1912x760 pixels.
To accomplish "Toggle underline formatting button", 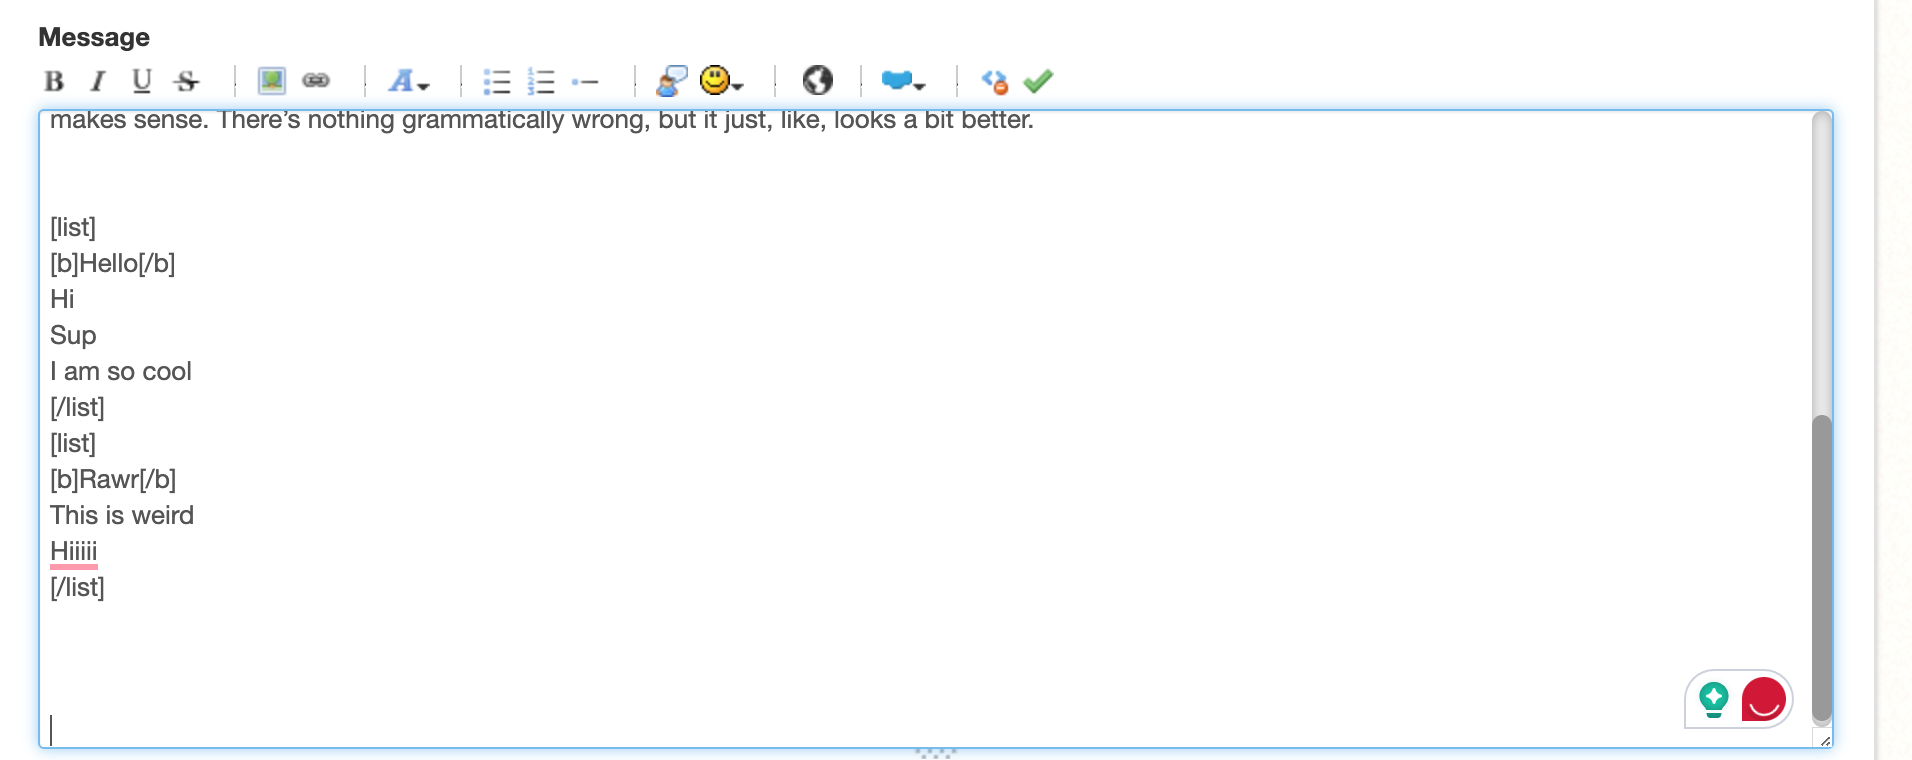I will pyautogui.click(x=142, y=81).
